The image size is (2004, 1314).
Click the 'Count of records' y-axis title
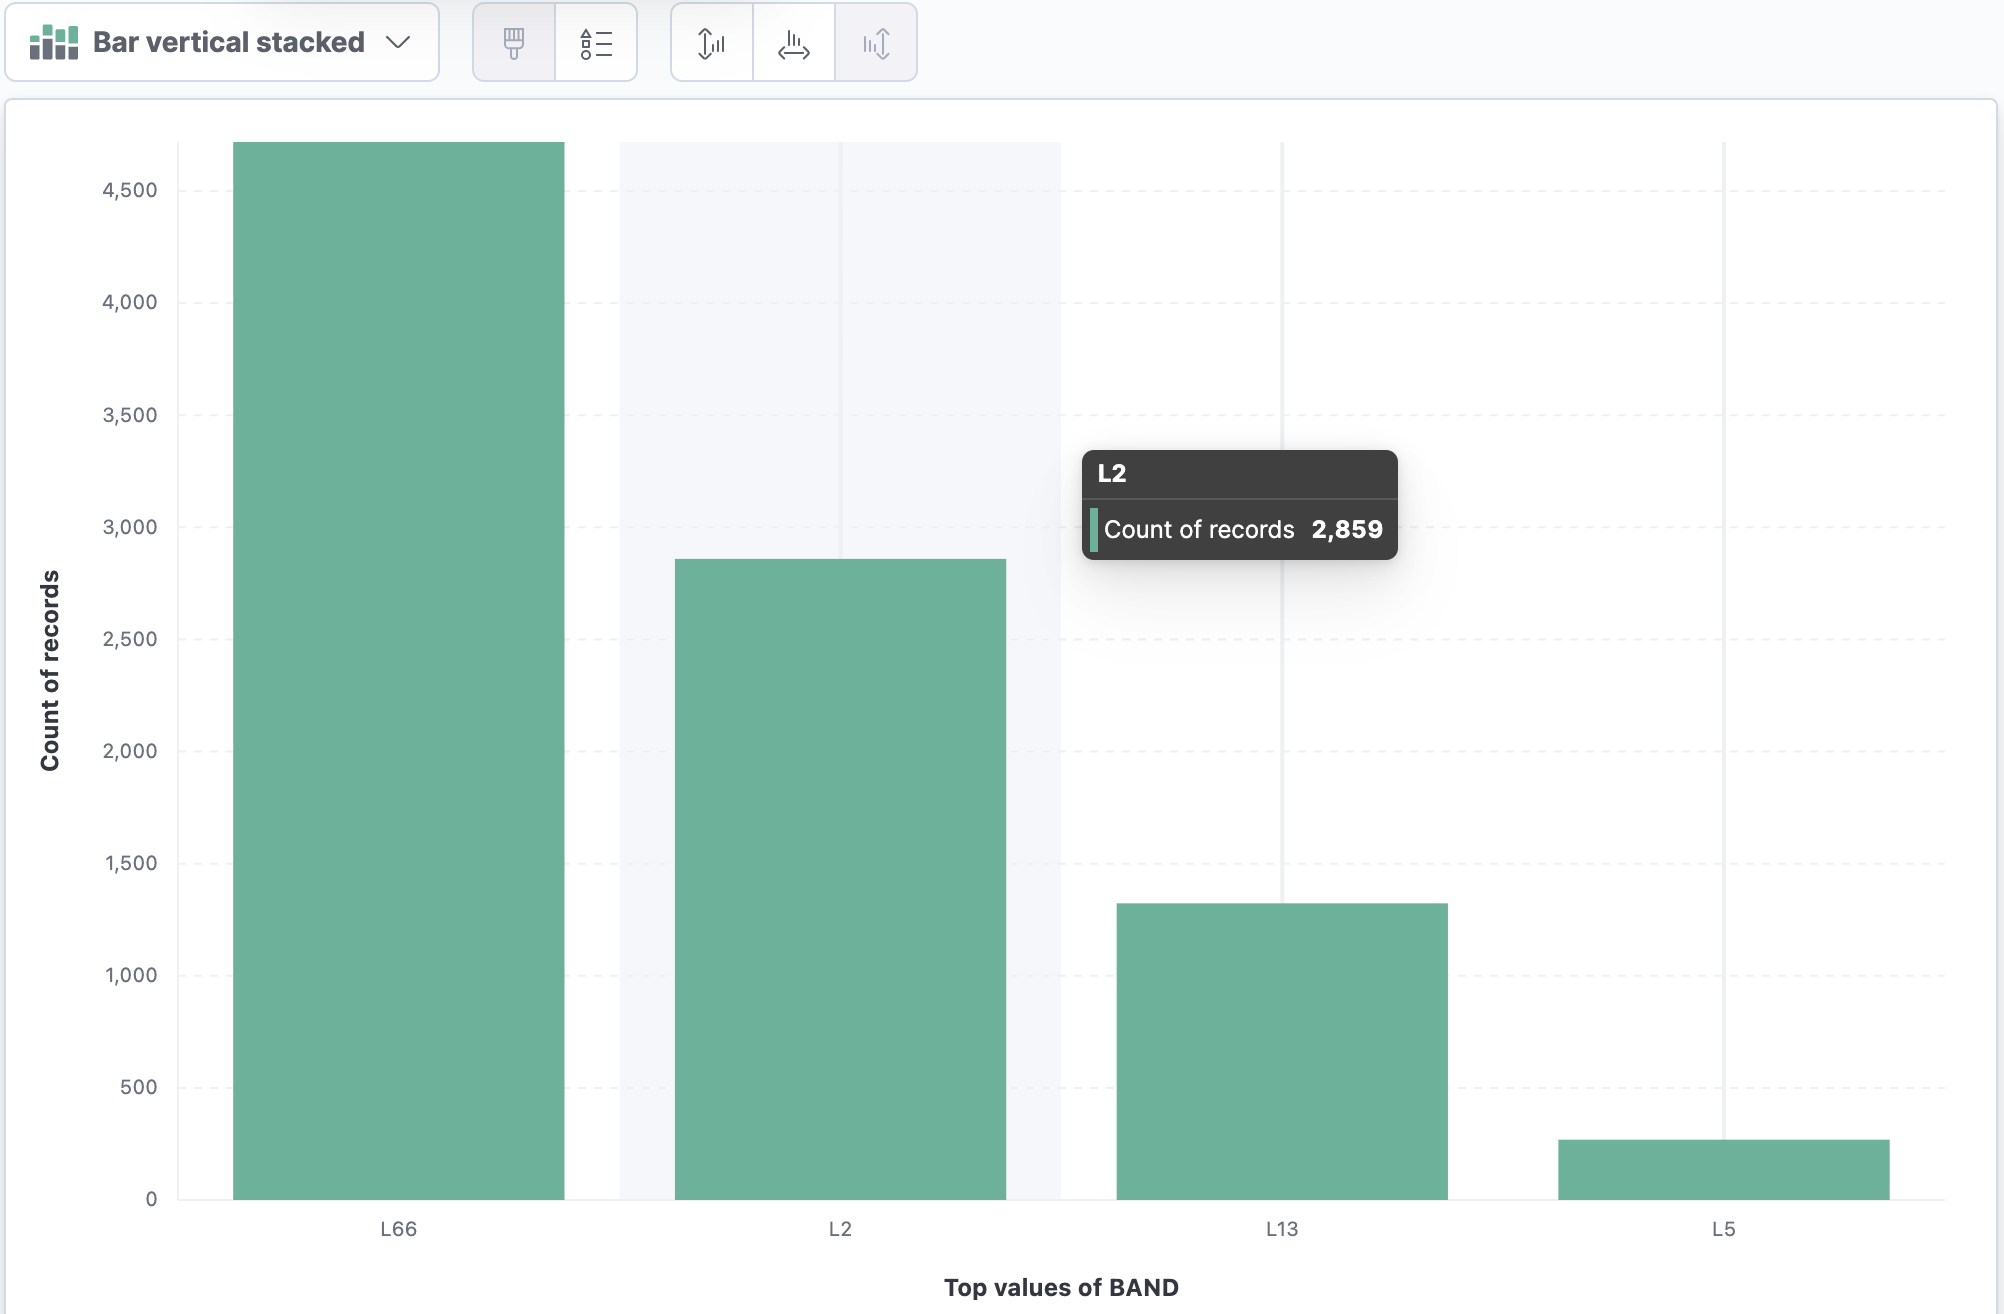50,670
